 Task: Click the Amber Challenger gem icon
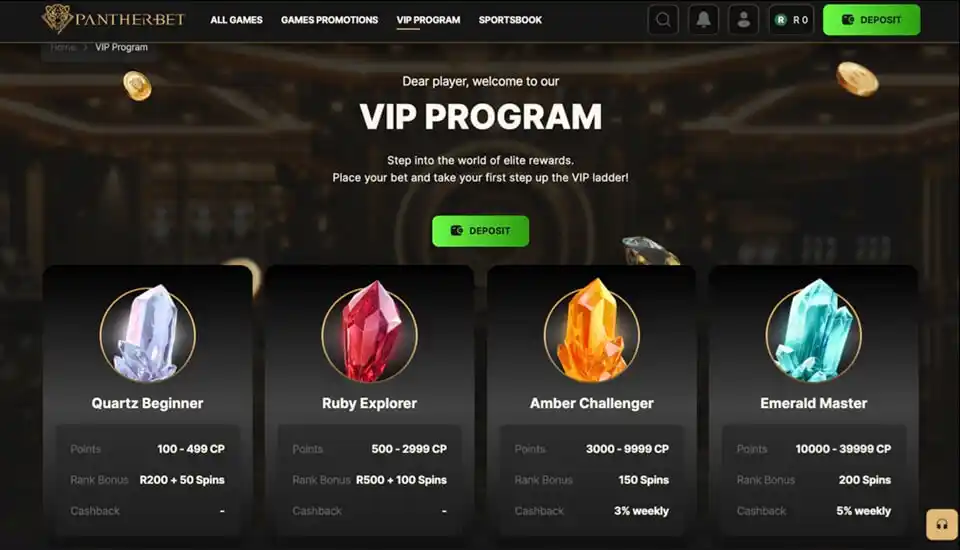click(591, 331)
